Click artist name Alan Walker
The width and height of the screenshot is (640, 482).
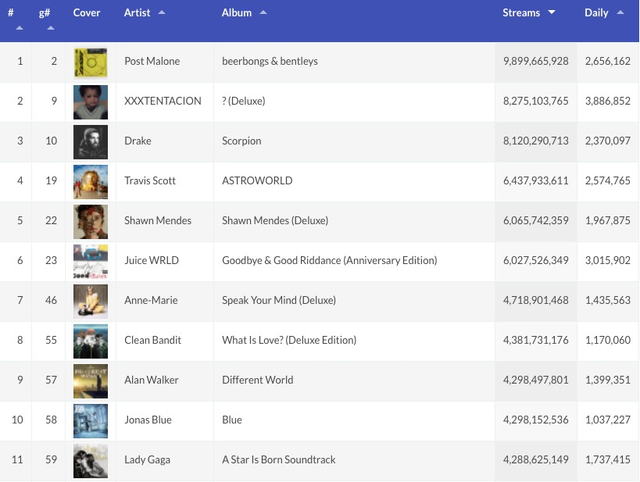pyautogui.click(x=151, y=380)
